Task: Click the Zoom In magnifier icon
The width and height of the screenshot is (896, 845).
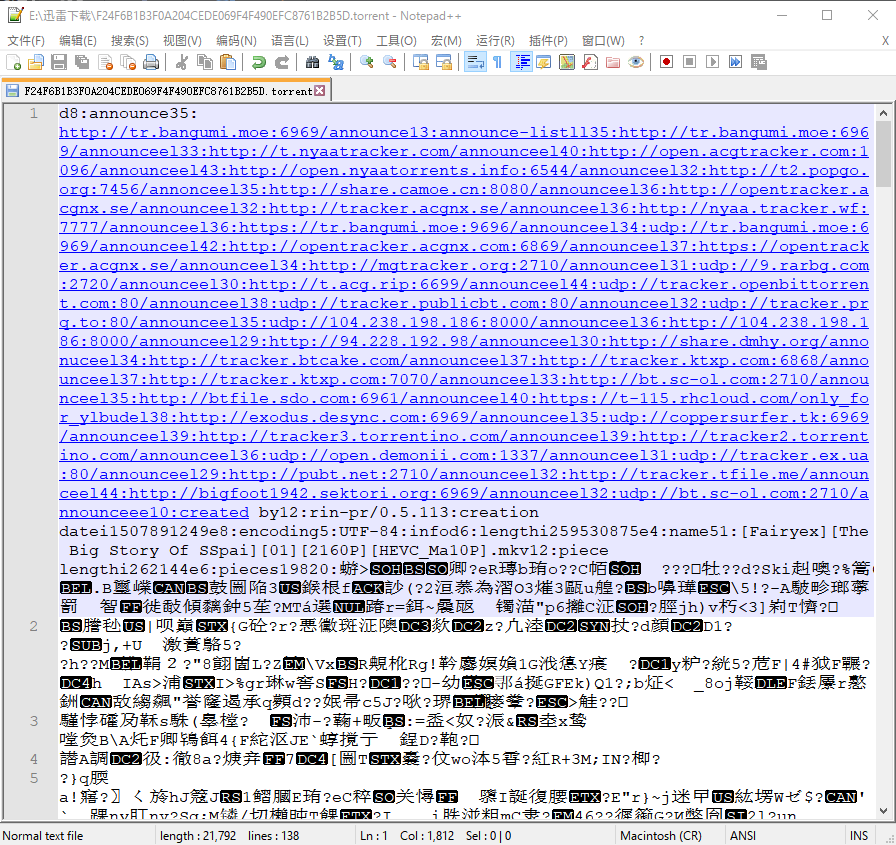Action: click(367, 62)
